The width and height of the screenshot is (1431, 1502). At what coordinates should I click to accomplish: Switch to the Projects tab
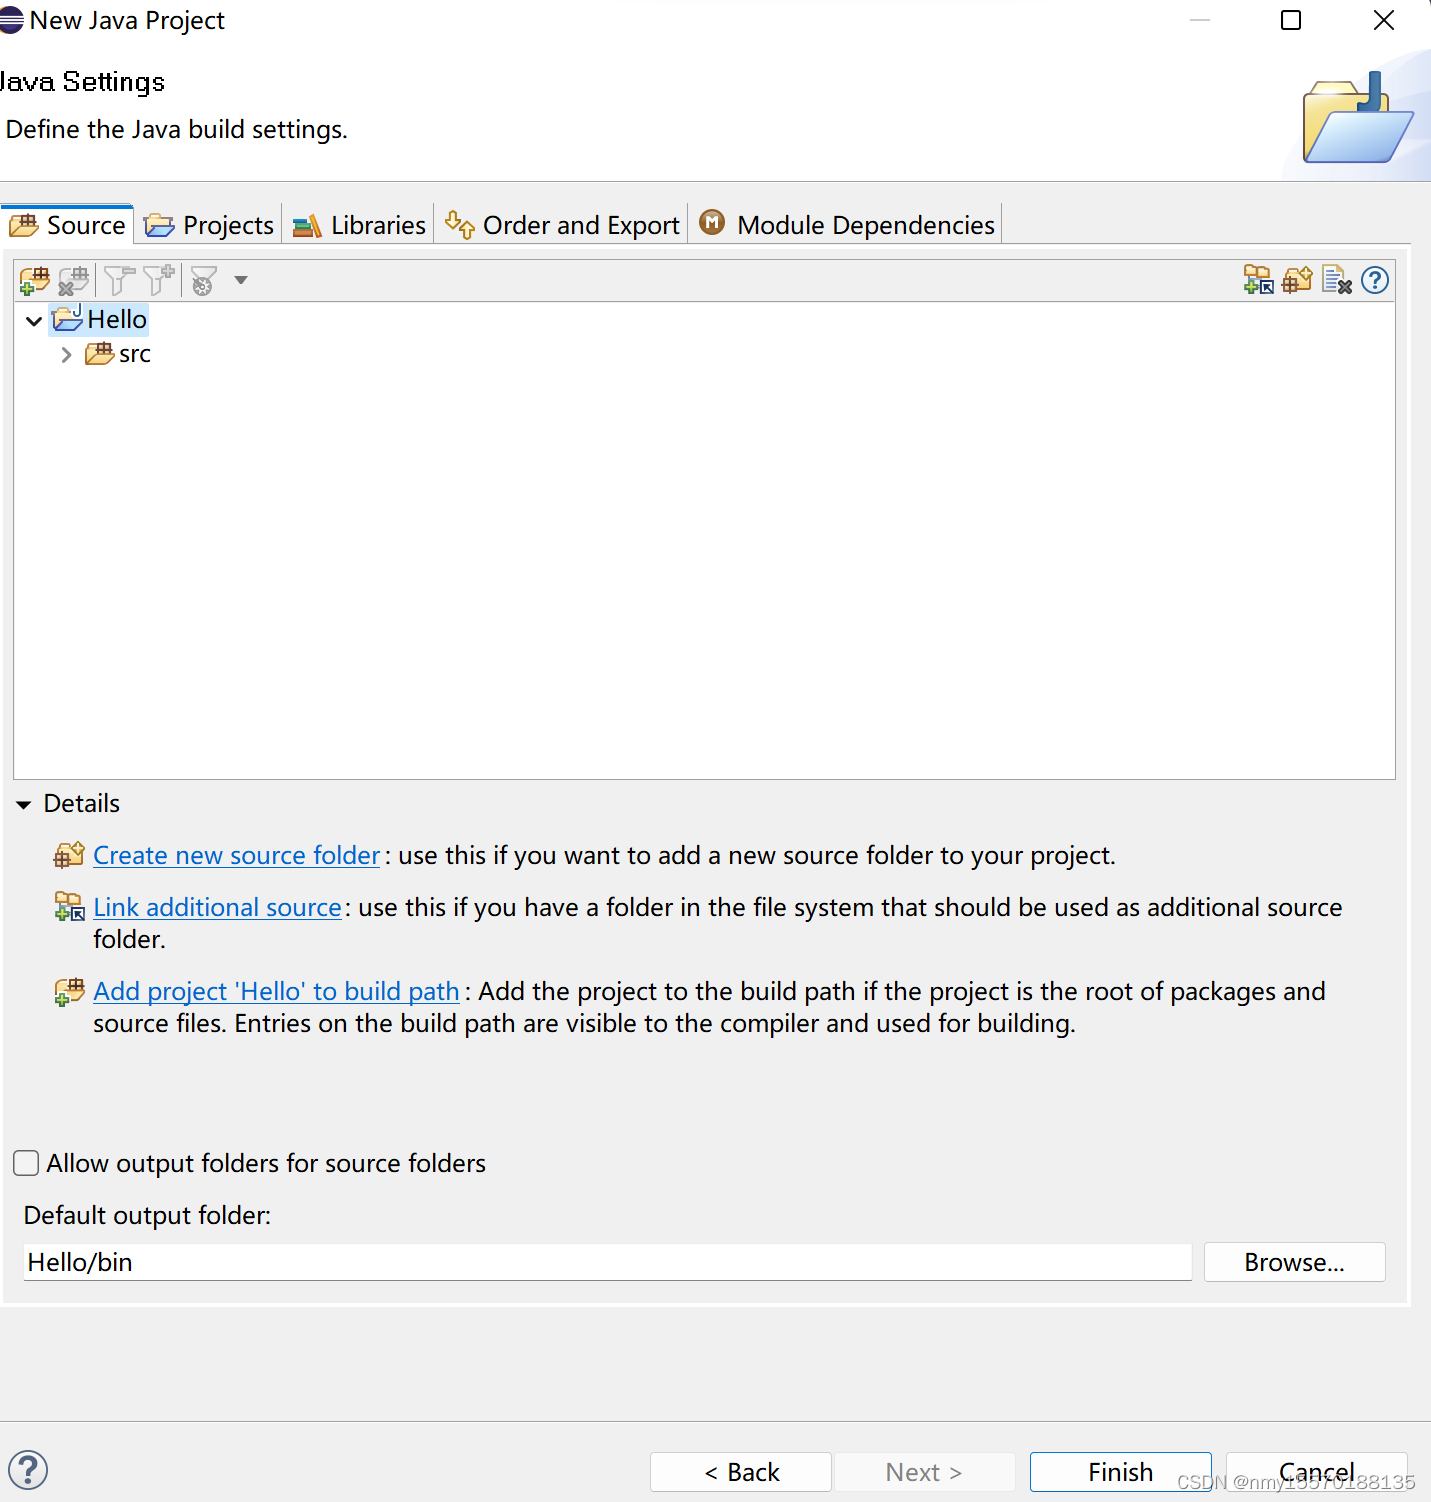(x=209, y=225)
